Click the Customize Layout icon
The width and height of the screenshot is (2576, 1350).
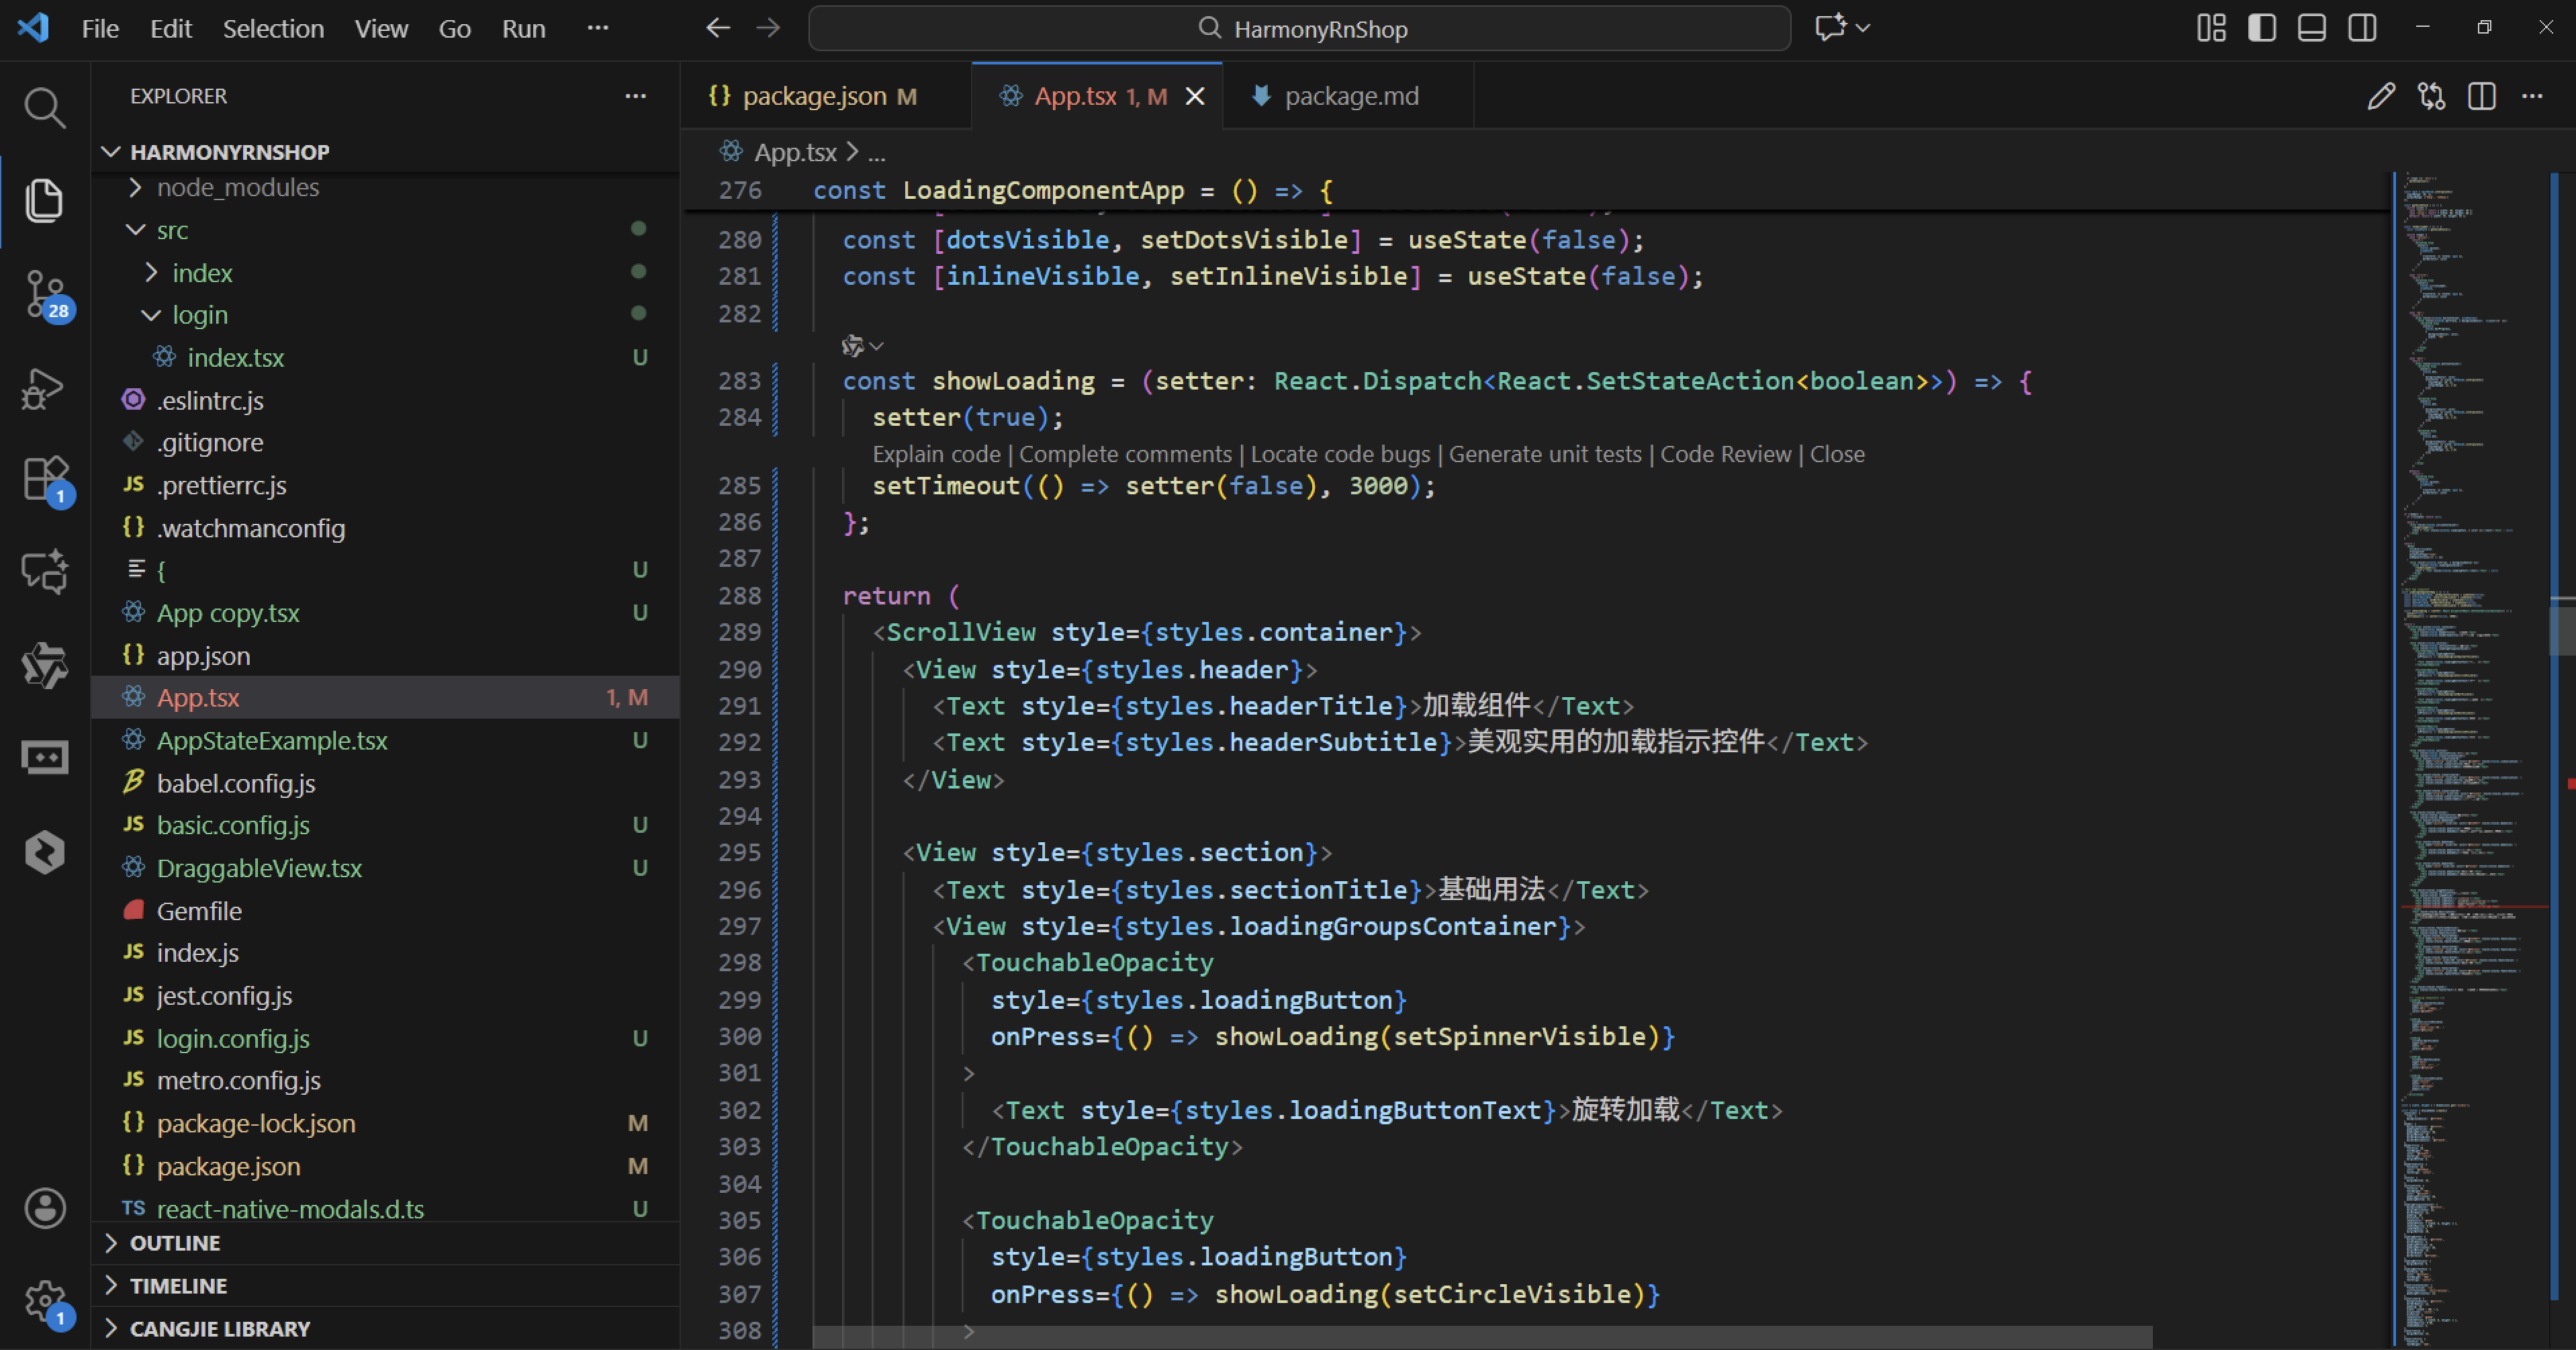(2211, 28)
